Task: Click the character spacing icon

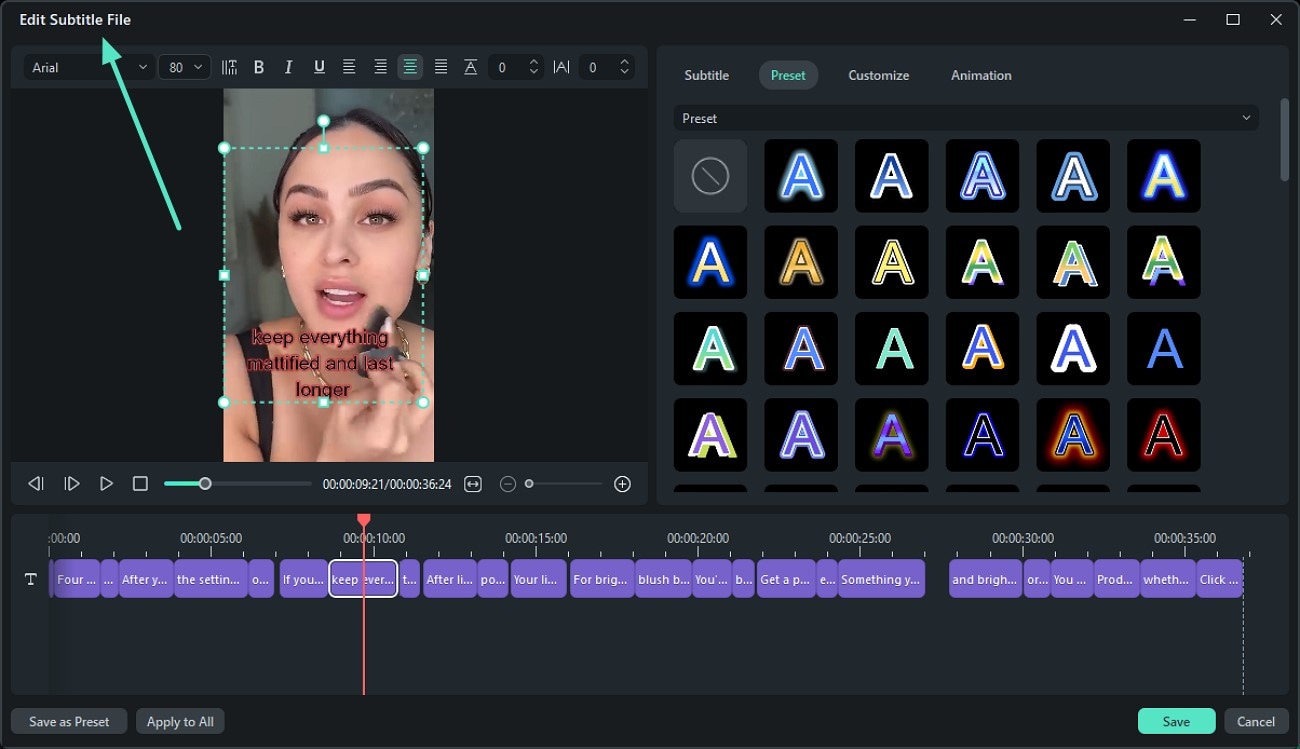Action: pyautogui.click(x=561, y=67)
